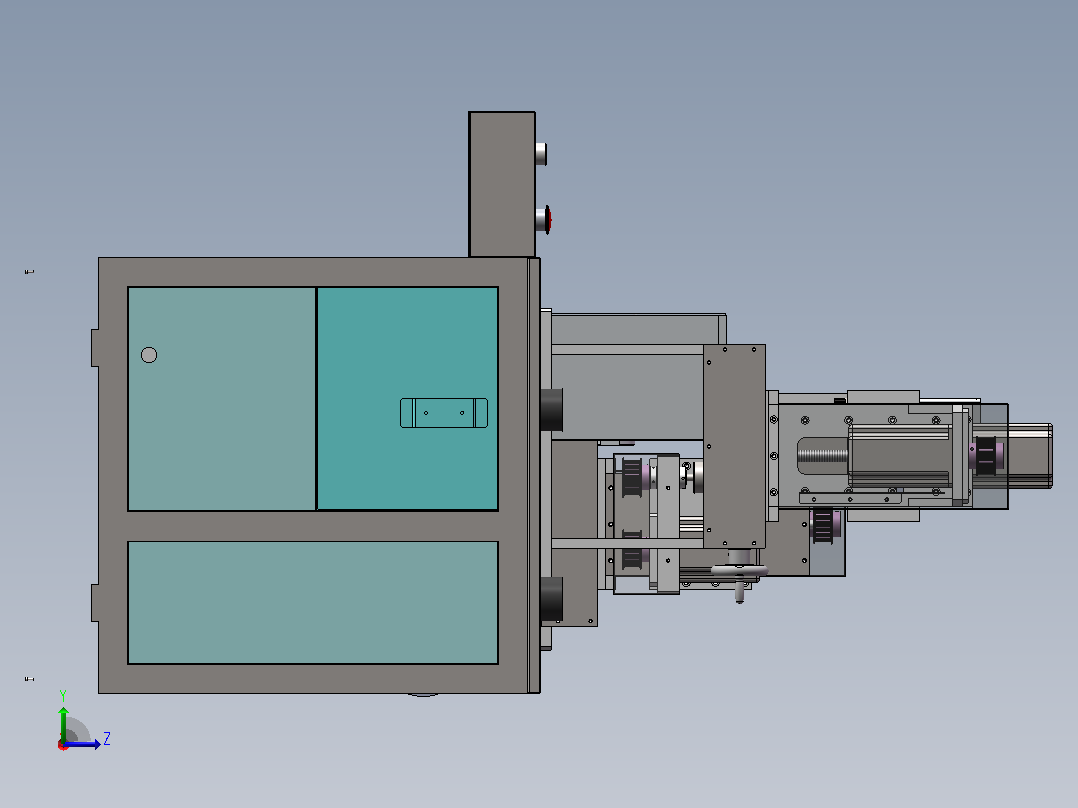Click the small round hole on the left glass panel
The image size is (1078, 808).
pos(148,355)
